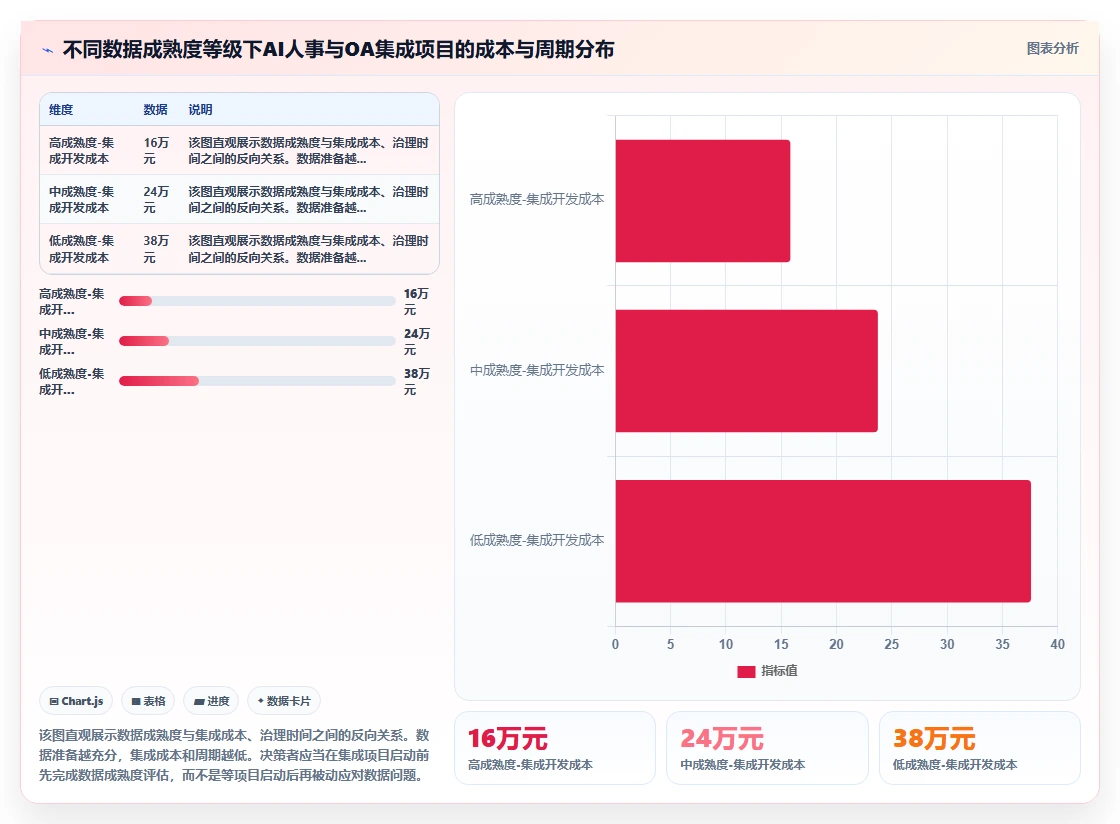The height and width of the screenshot is (824, 1120).
Task: Click the 中成熟度 progress bar showing 24万元
Action: click(257, 341)
